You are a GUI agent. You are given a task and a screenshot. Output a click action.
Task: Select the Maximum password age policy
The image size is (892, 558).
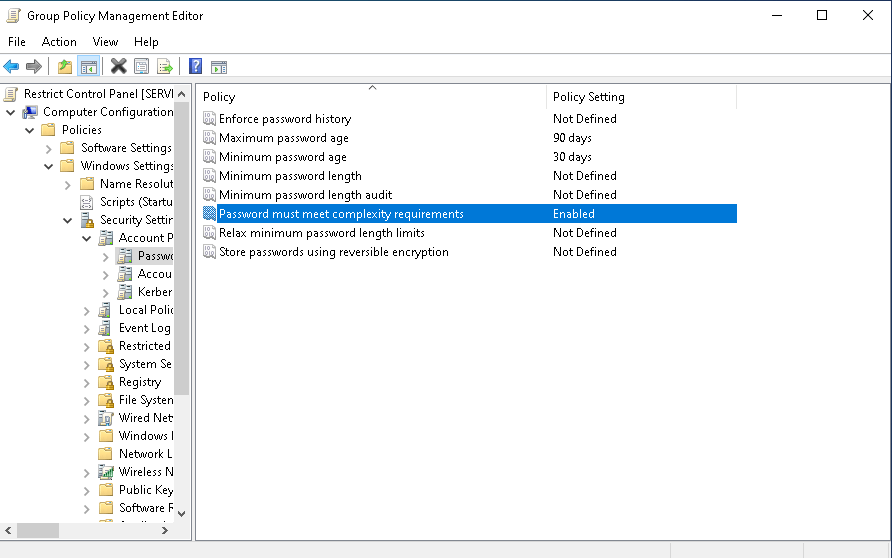(284, 138)
